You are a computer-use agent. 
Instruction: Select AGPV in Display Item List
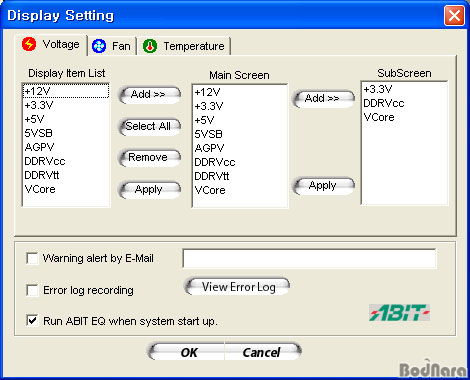pos(66,147)
